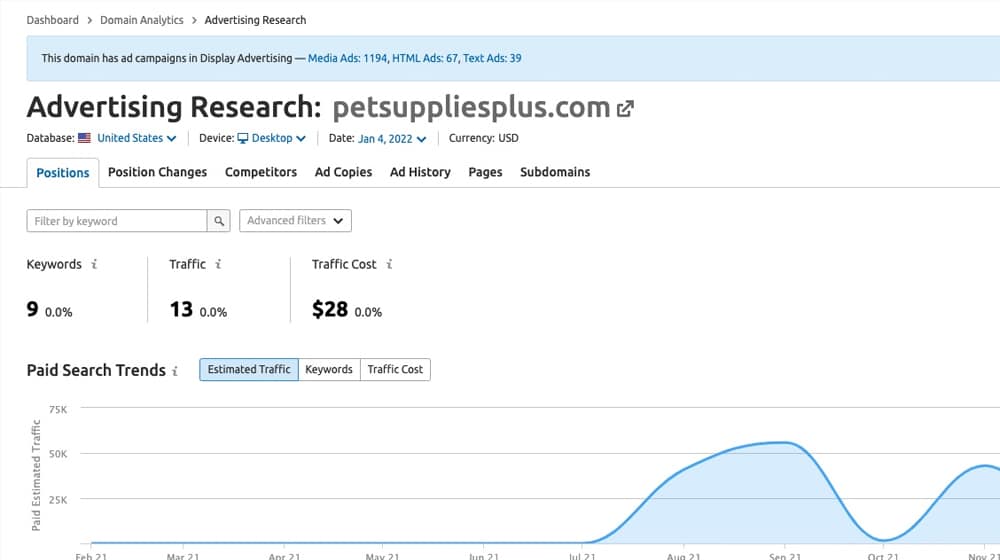Click the 75K y-axis label on chart
The height and width of the screenshot is (560, 1000).
[x=58, y=409]
